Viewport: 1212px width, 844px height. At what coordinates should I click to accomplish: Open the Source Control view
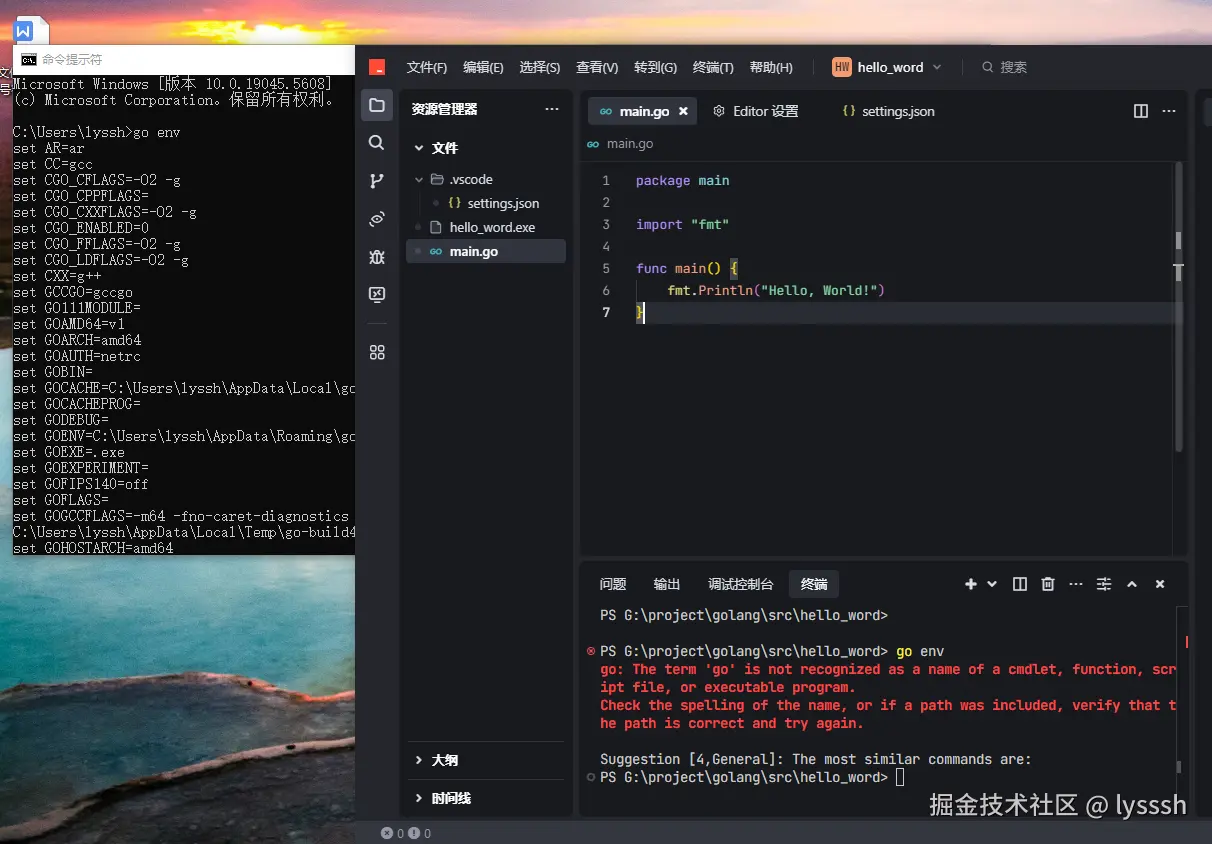point(377,180)
